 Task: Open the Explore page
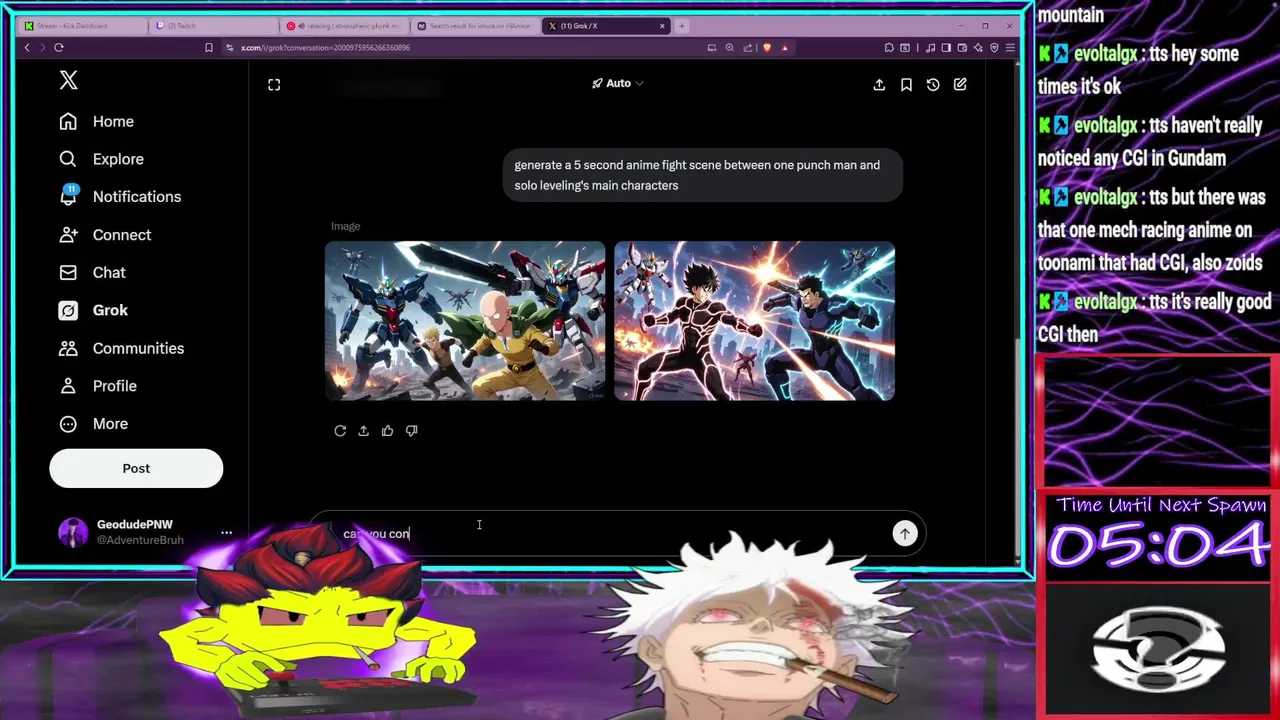coord(101,159)
